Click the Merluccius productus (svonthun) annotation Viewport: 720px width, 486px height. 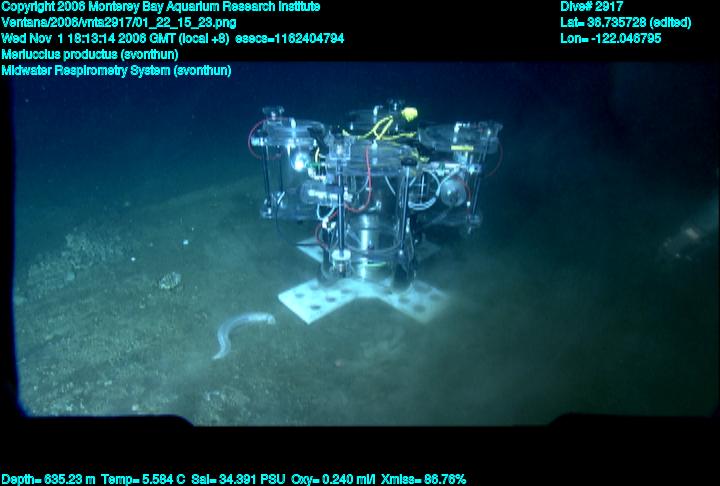pos(90,54)
